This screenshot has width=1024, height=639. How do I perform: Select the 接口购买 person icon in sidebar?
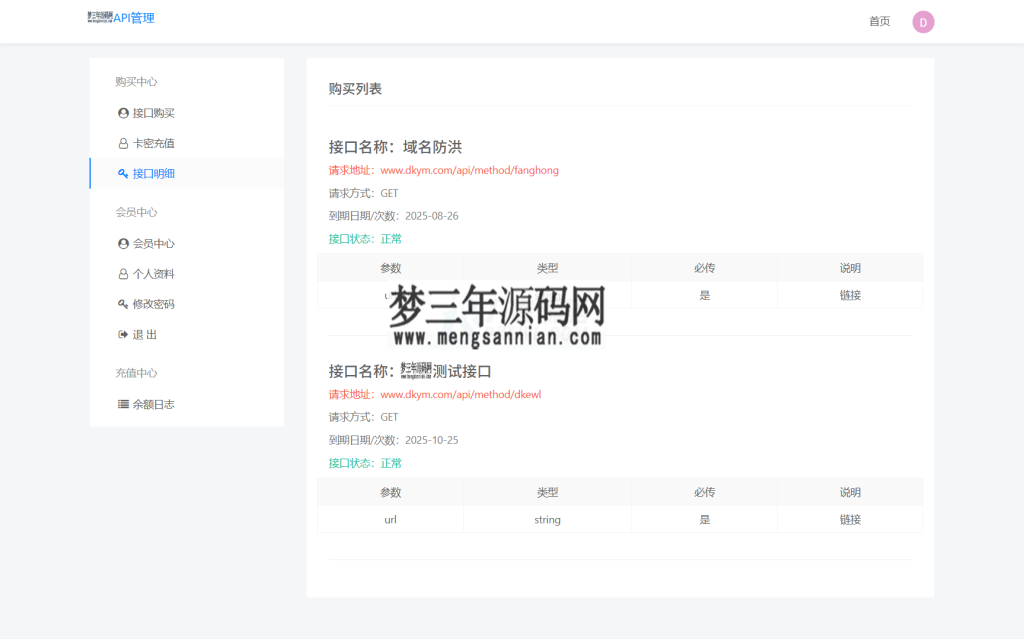[x=121, y=113]
